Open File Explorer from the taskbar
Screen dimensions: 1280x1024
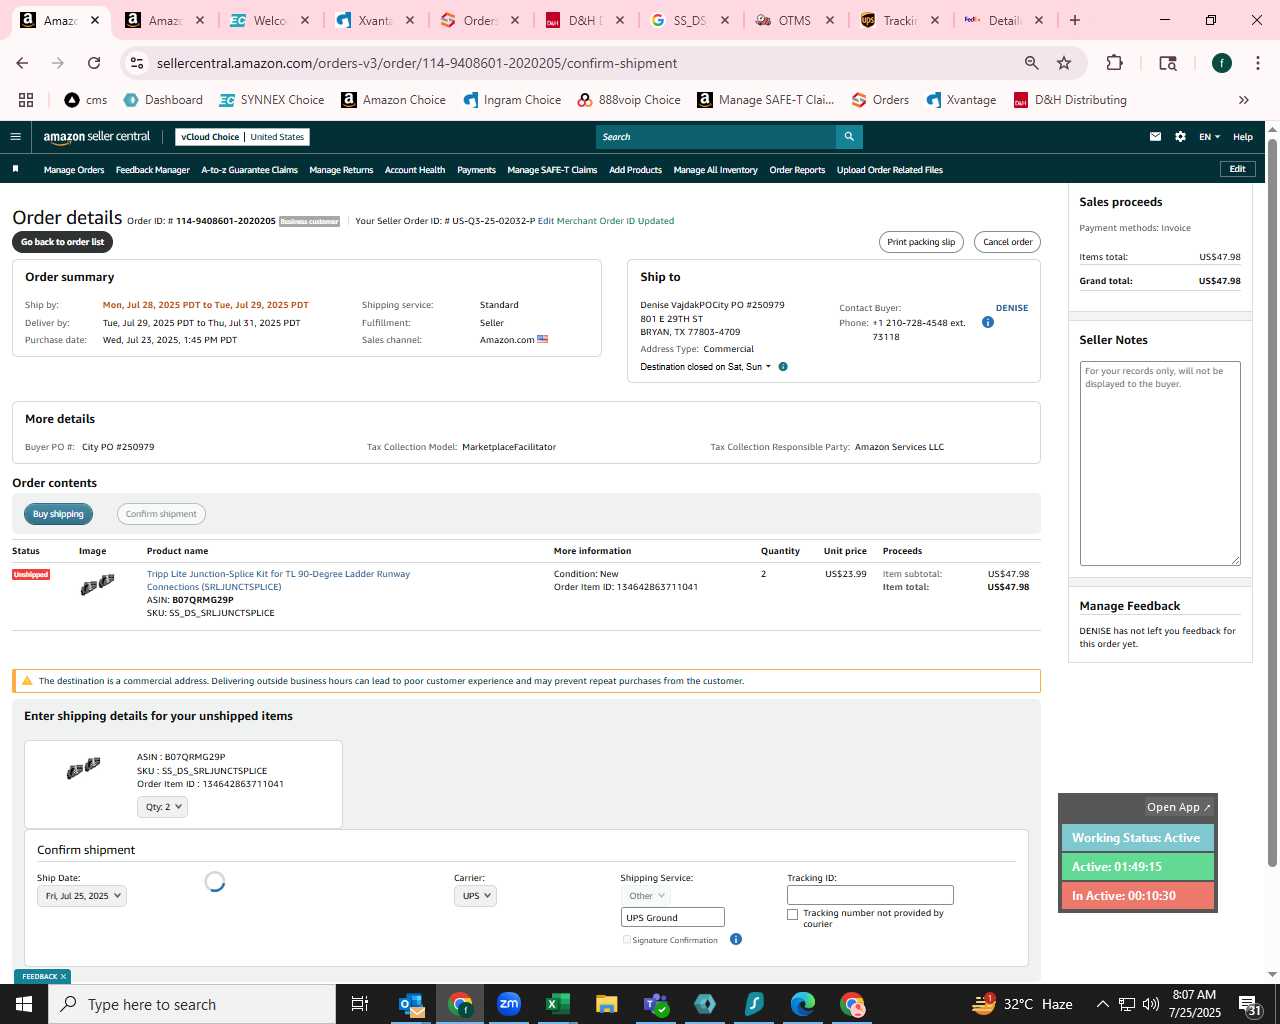[x=607, y=1004]
